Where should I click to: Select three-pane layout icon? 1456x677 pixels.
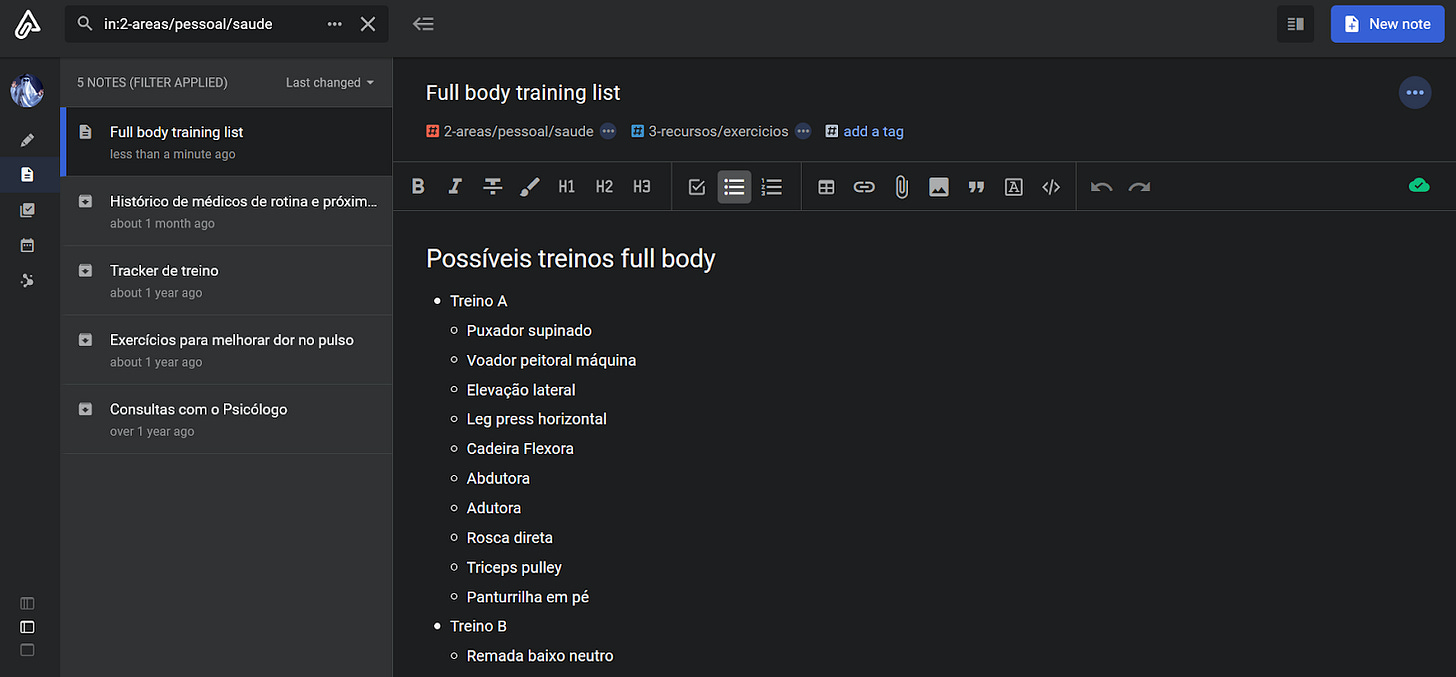27,603
